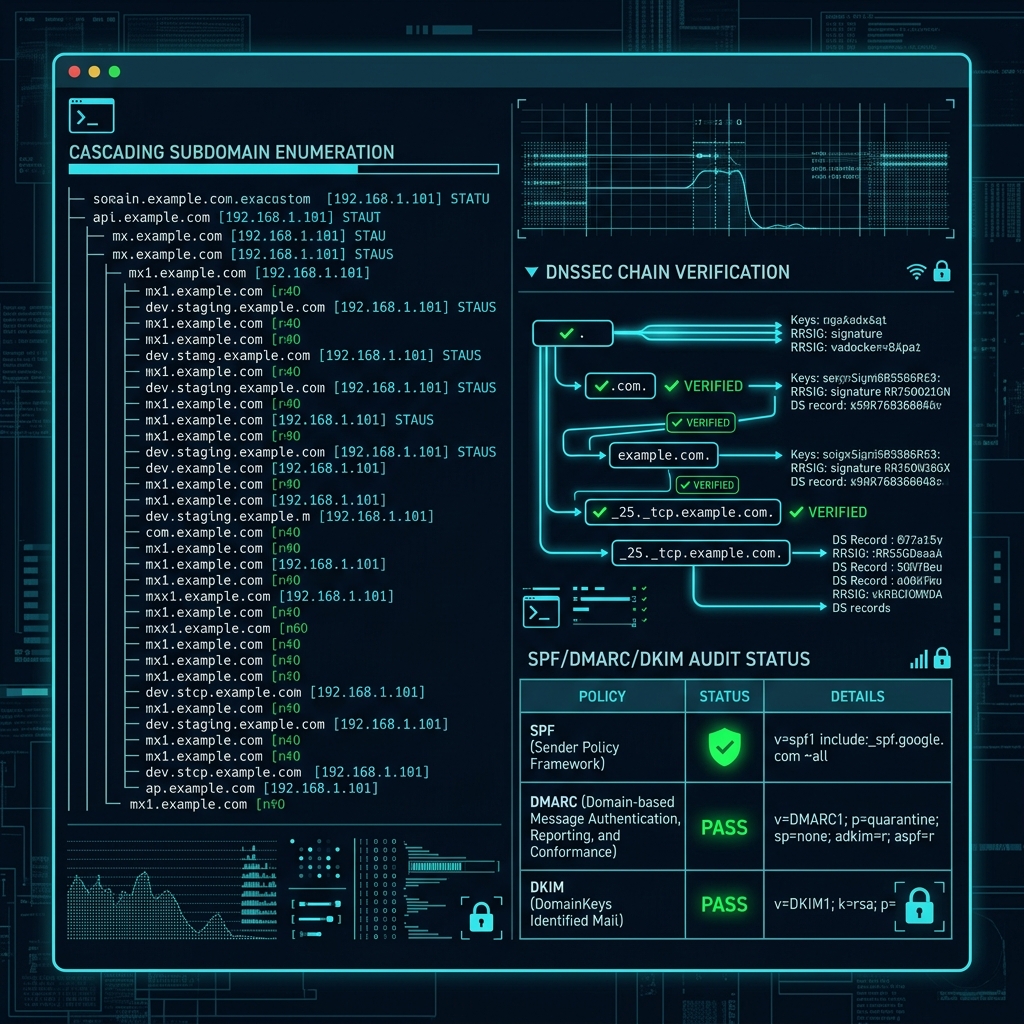Click the unchecked _25._tcp.example.com. node
Image resolution: width=1024 pixels, height=1024 pixels.
coord(701,553)
